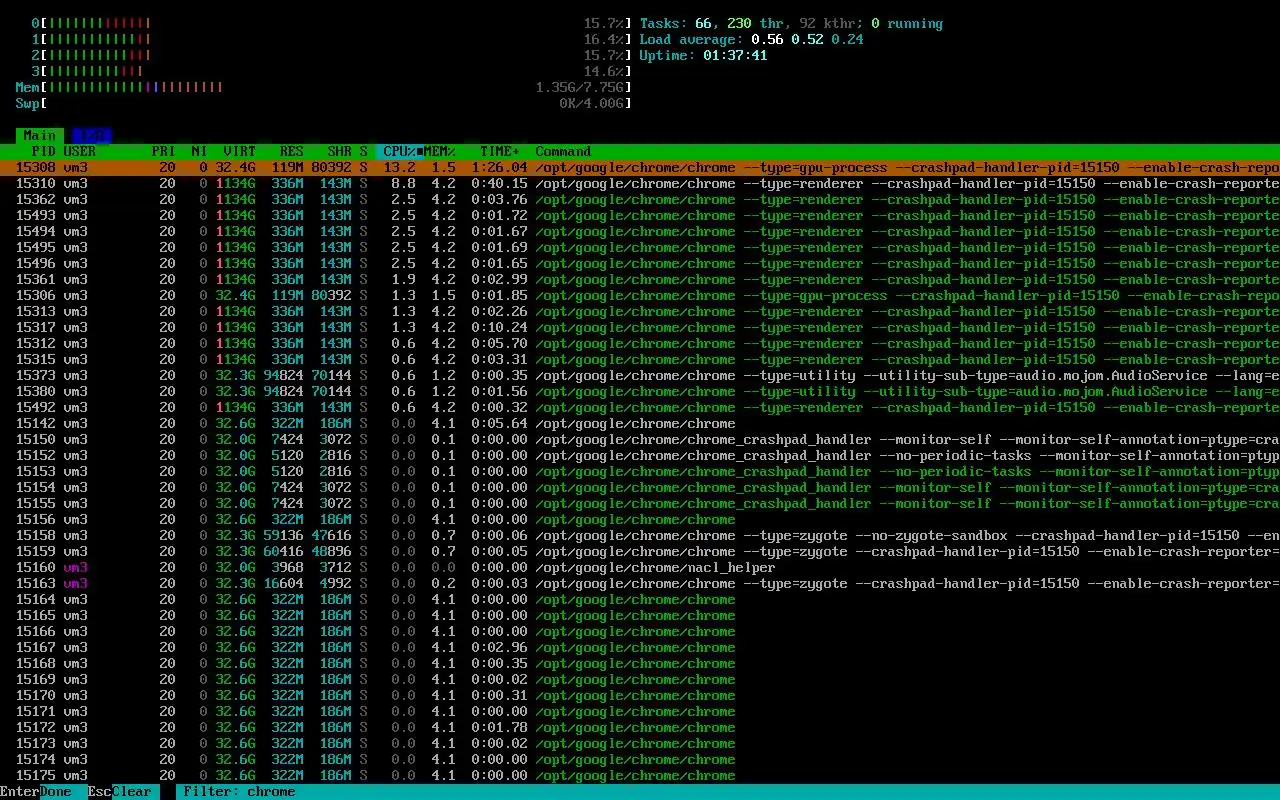
Task: Sort by the SHR column header
Action: (340, 151)
